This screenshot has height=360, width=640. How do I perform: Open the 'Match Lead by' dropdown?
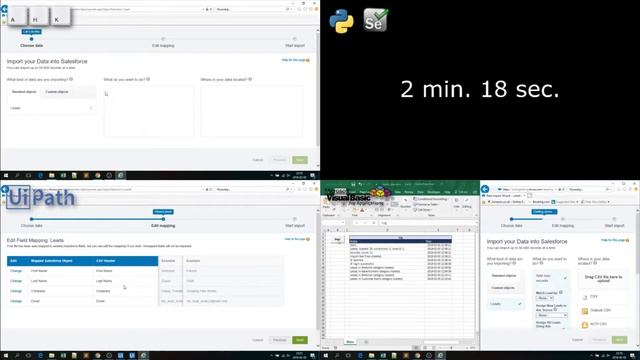click(545, 298)
